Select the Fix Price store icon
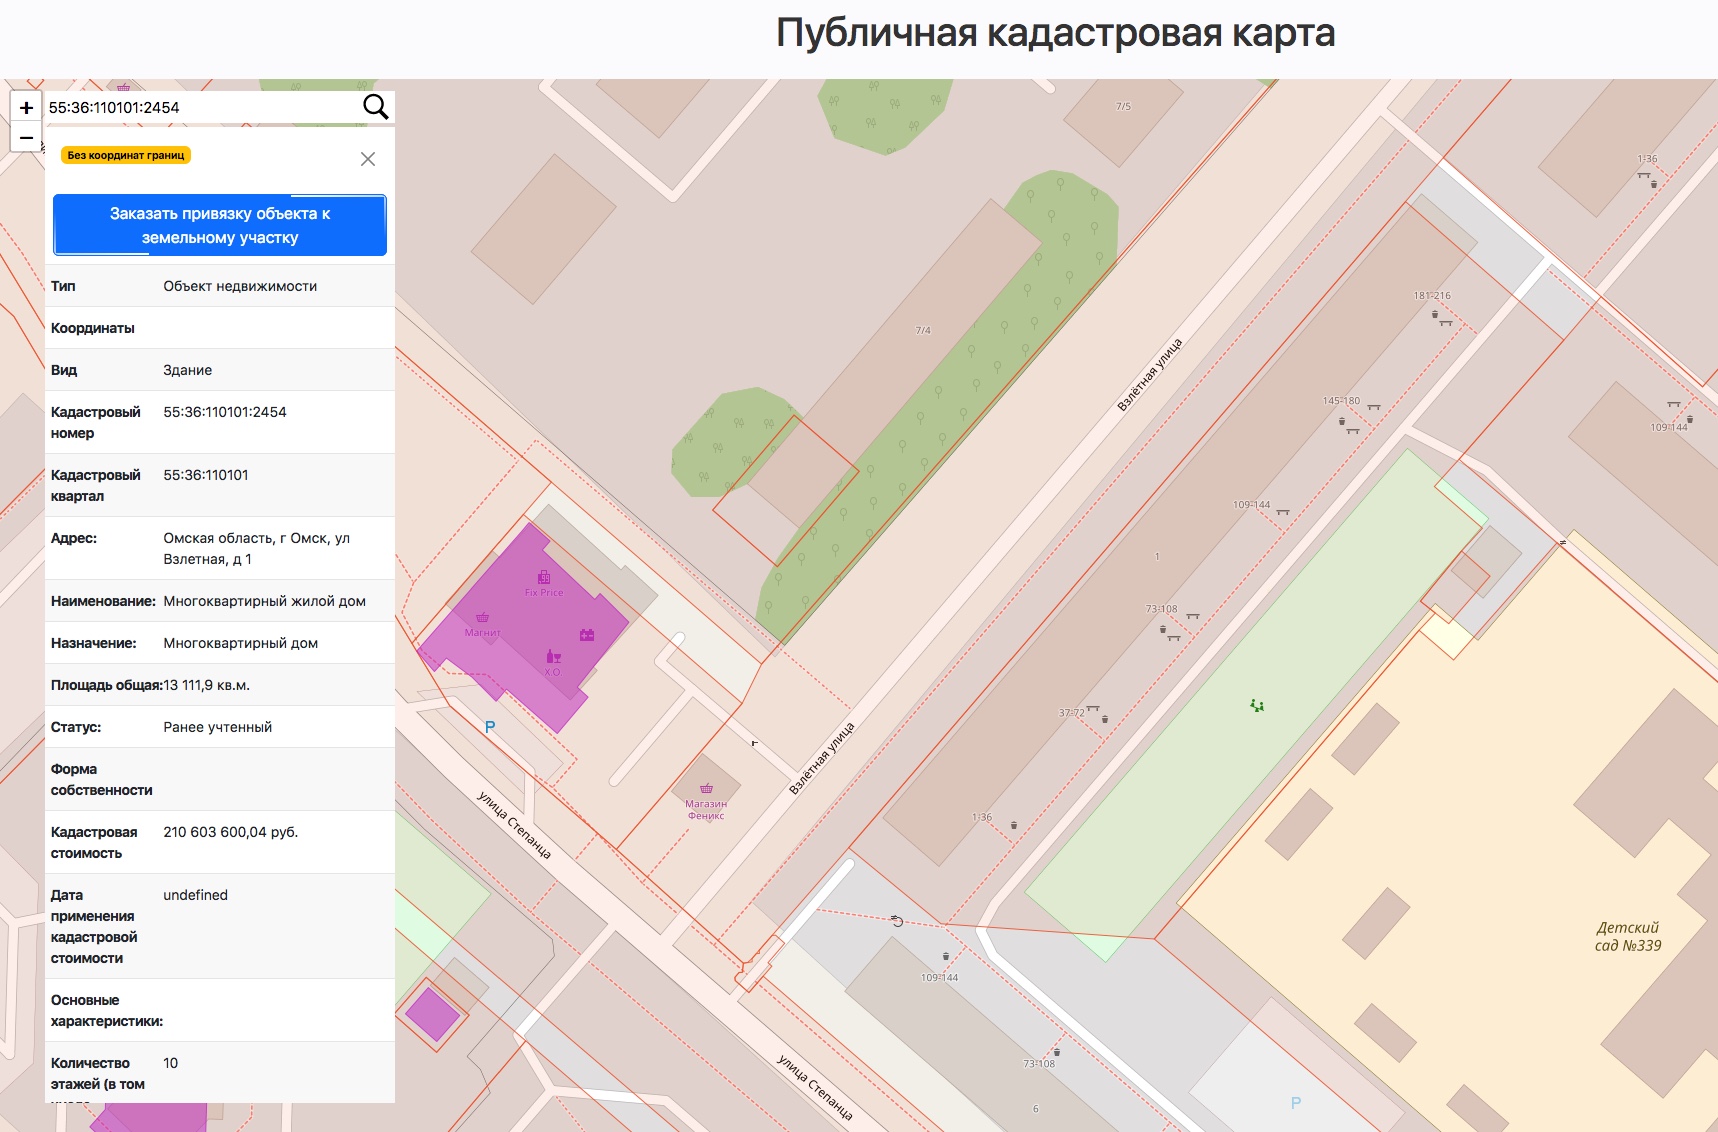Screen dimensions: 1718x1132 pos(544,578)
